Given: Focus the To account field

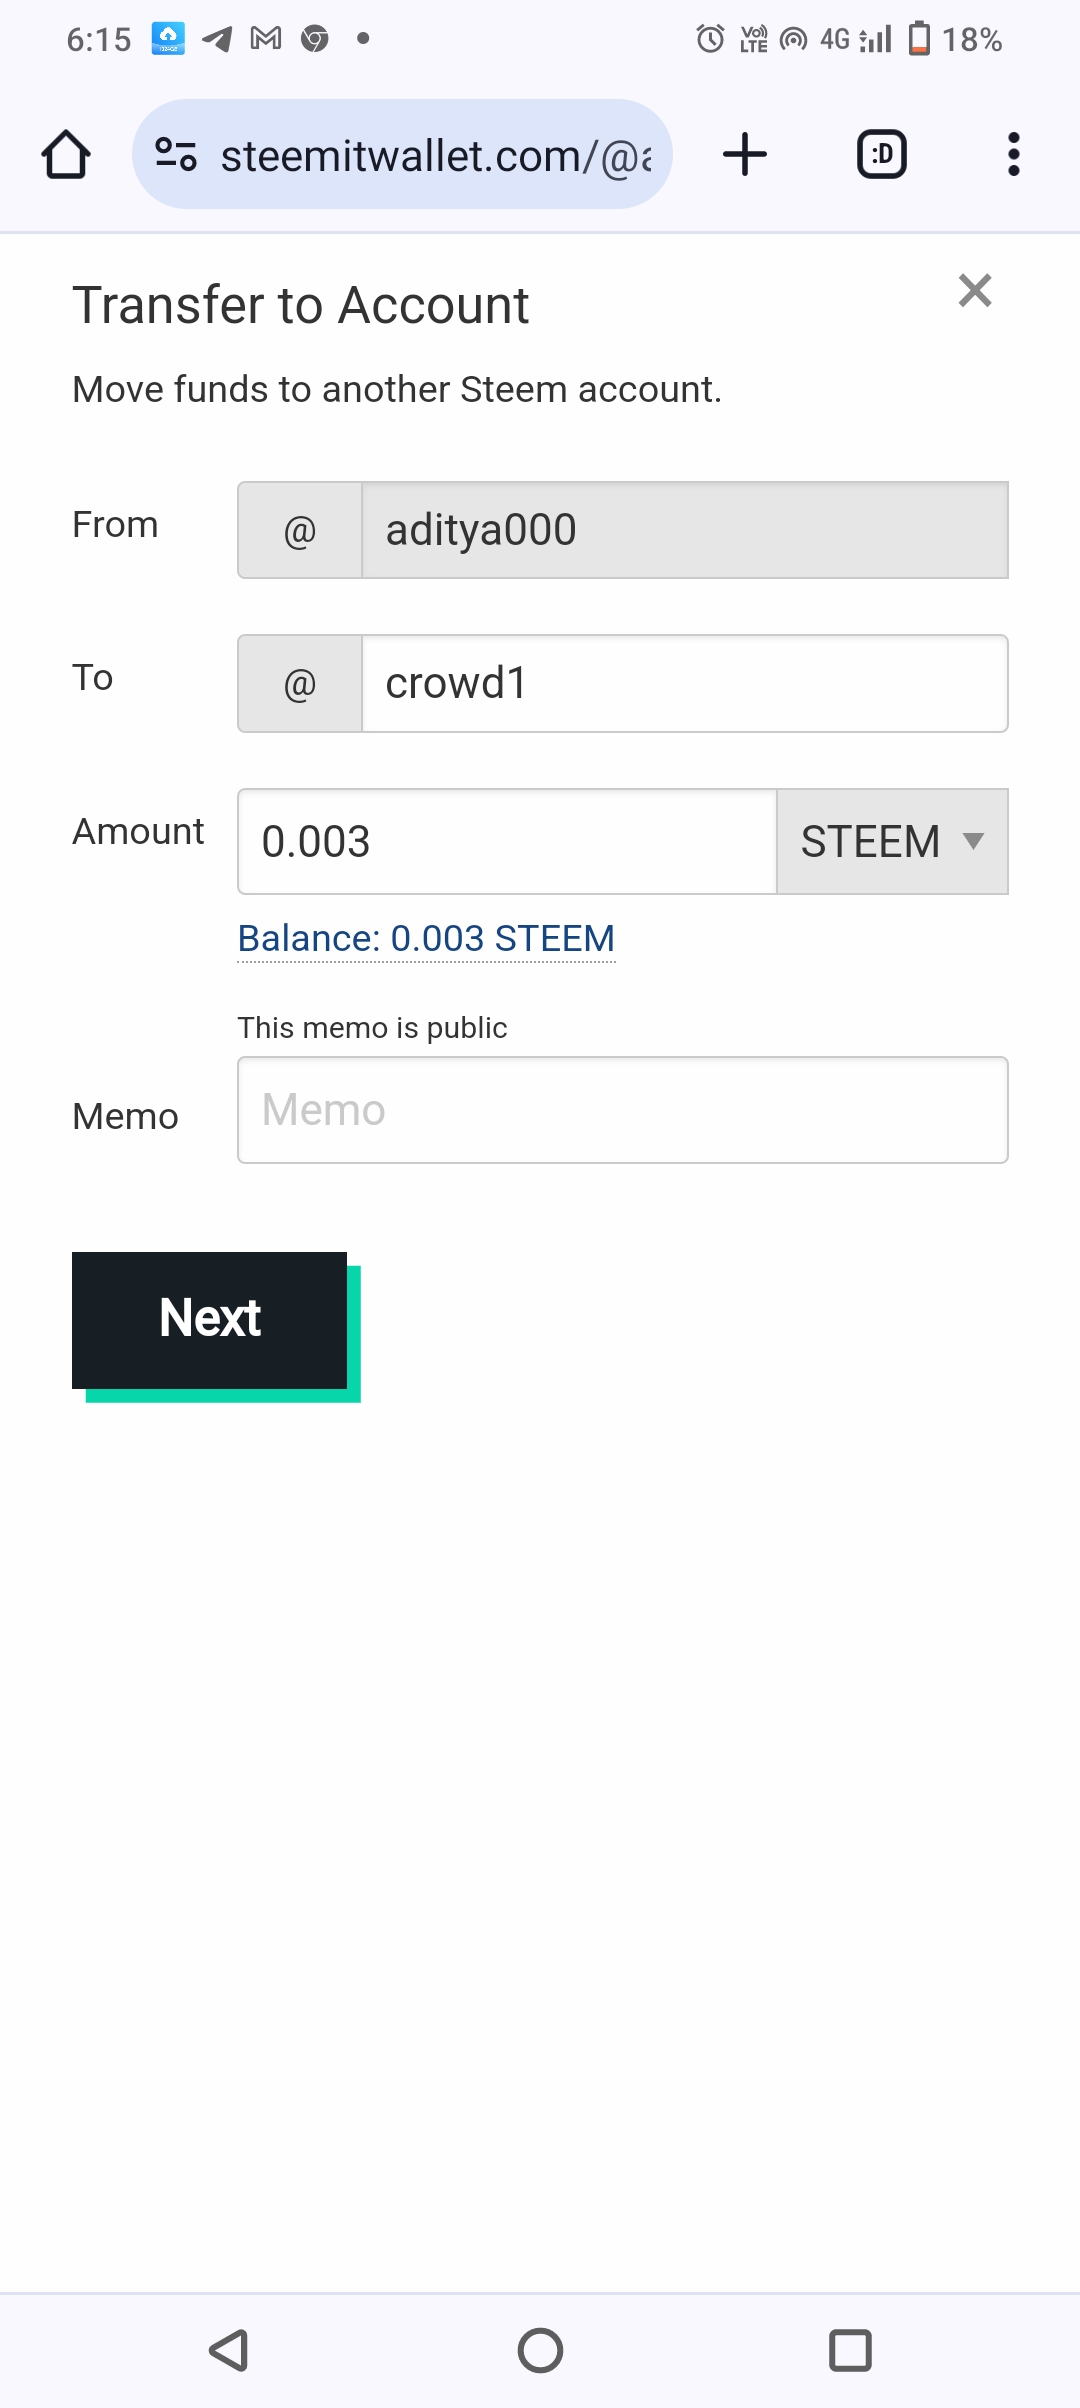Looking at the screenshot, I should coord(684,684).
